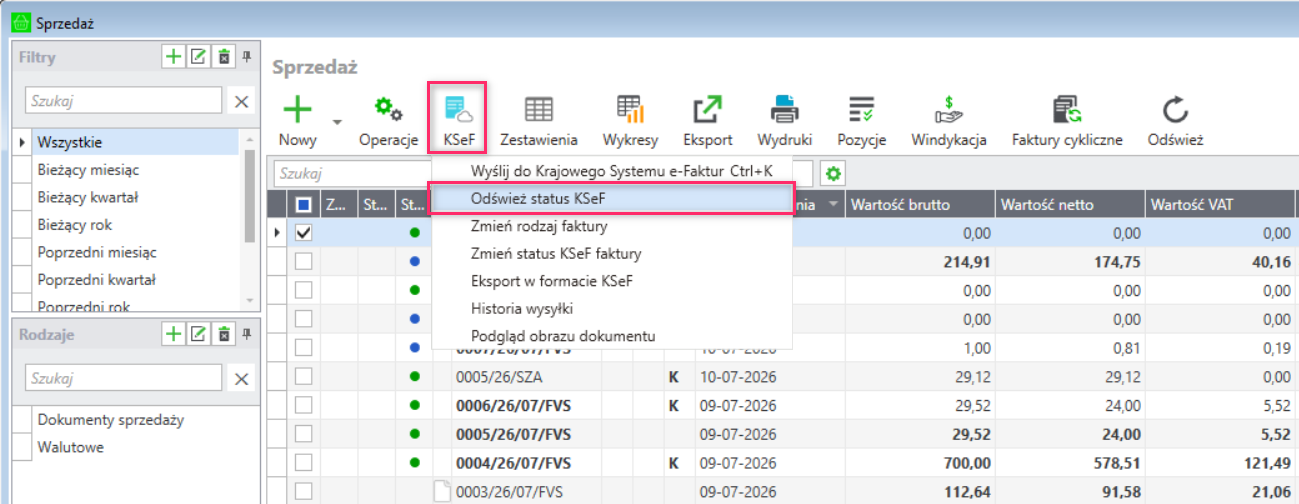Screen dimensions: 1299x504
Task: Open Zestawienia table reports
Action: click(x=539, y=109)
